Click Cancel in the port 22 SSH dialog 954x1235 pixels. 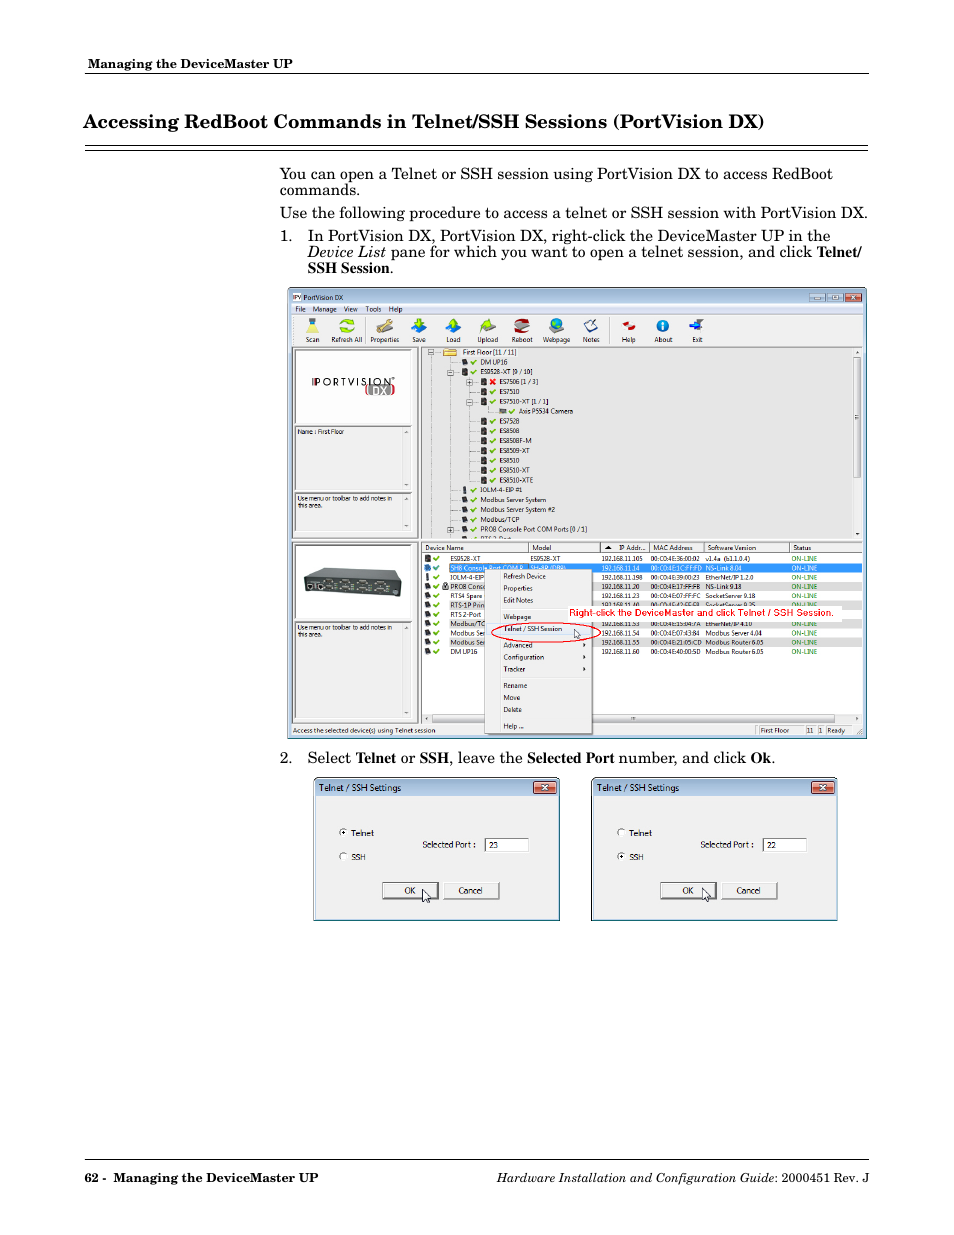(x=749, y=891)
